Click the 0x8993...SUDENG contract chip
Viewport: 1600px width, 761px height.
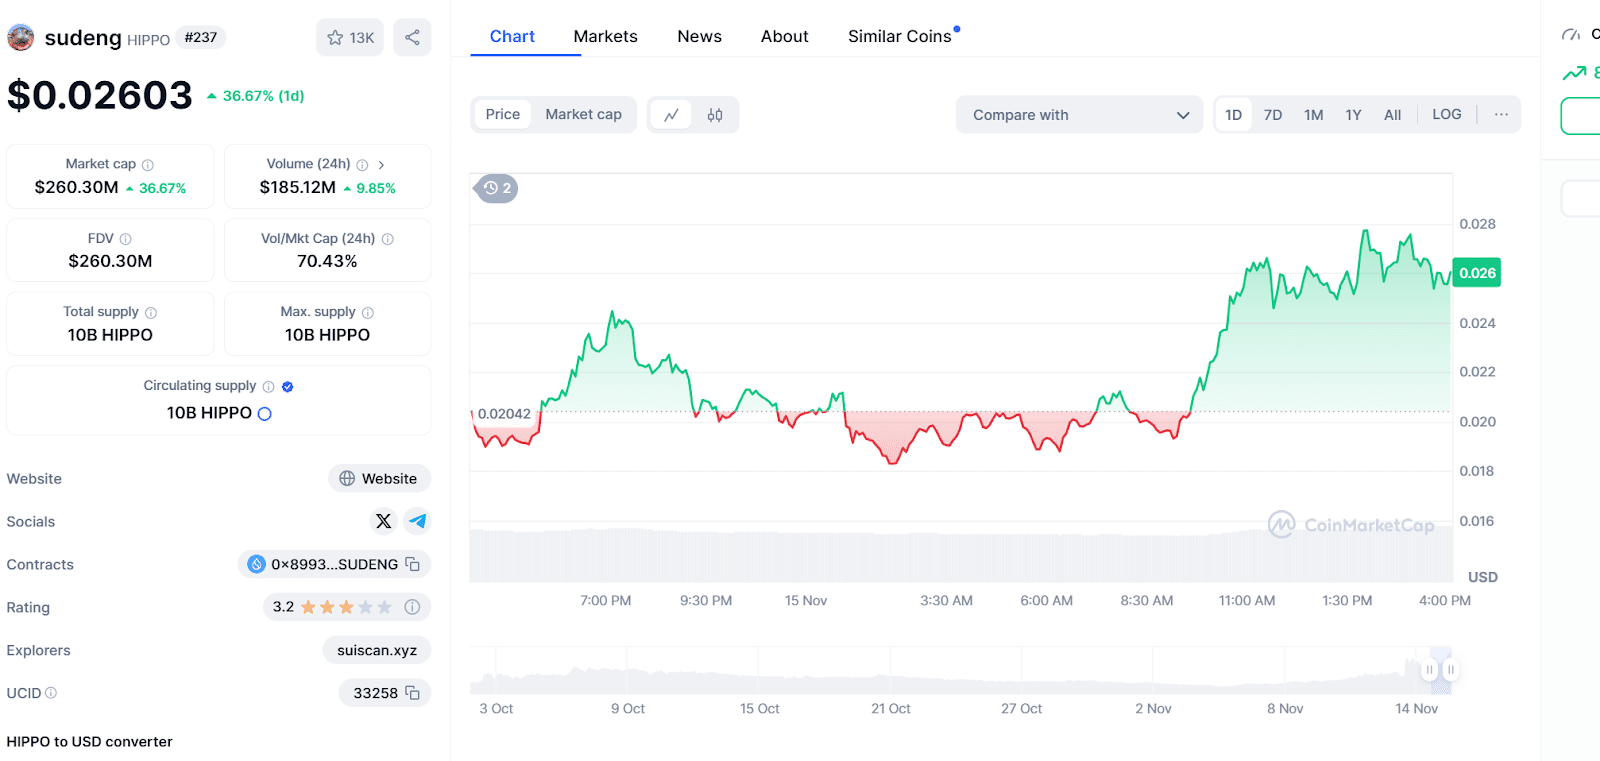pos(334,564)
